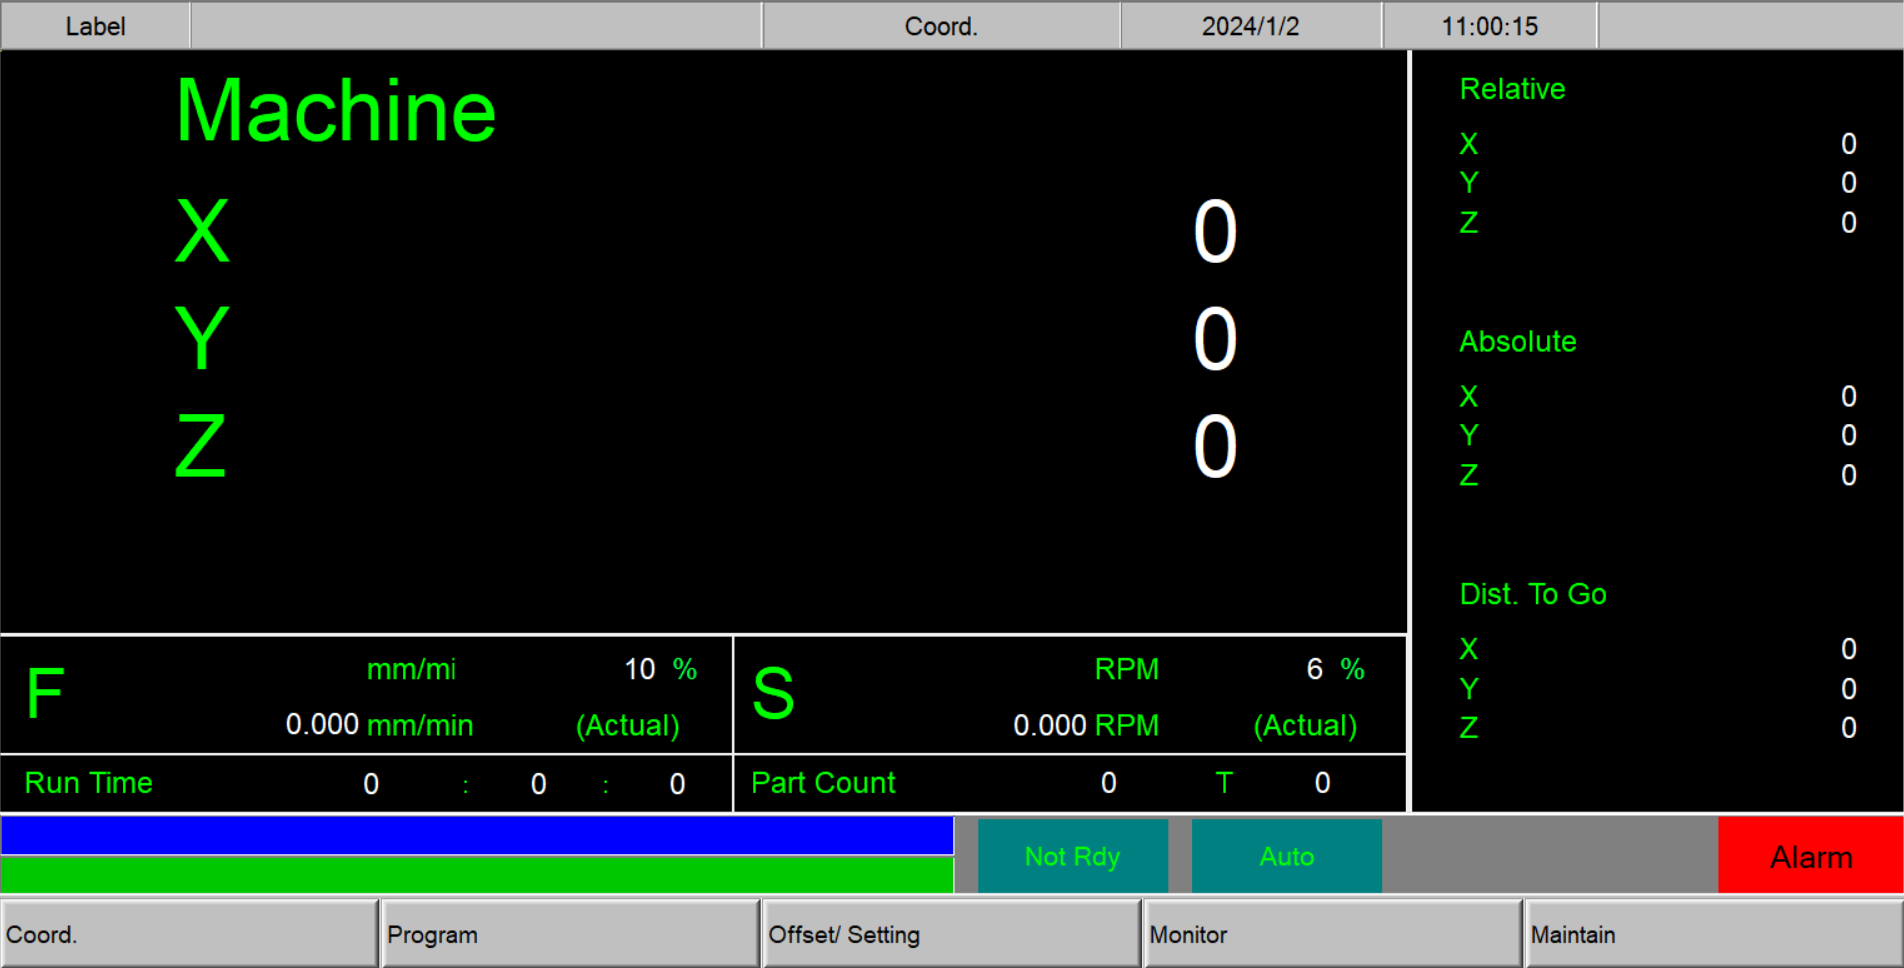
Task: Select the Machine Y axis label
Action: (202, 339)
